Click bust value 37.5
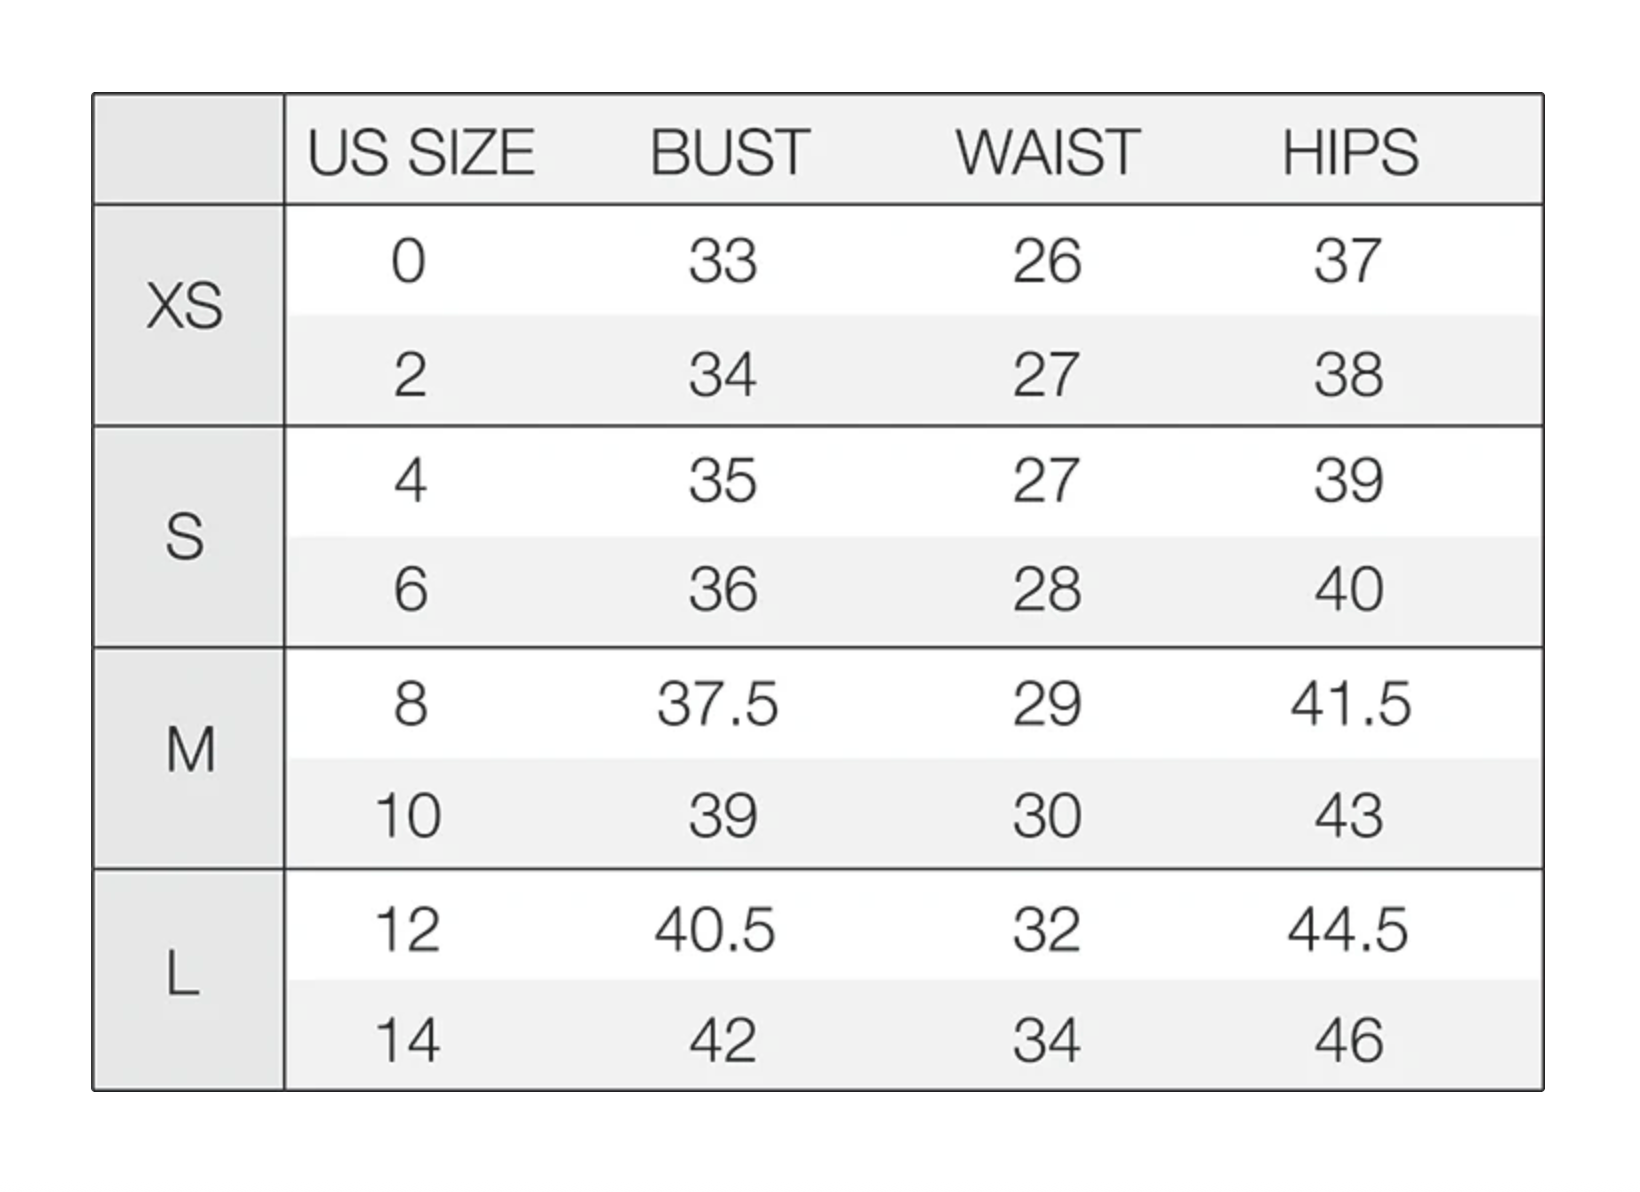 [717, 704]
